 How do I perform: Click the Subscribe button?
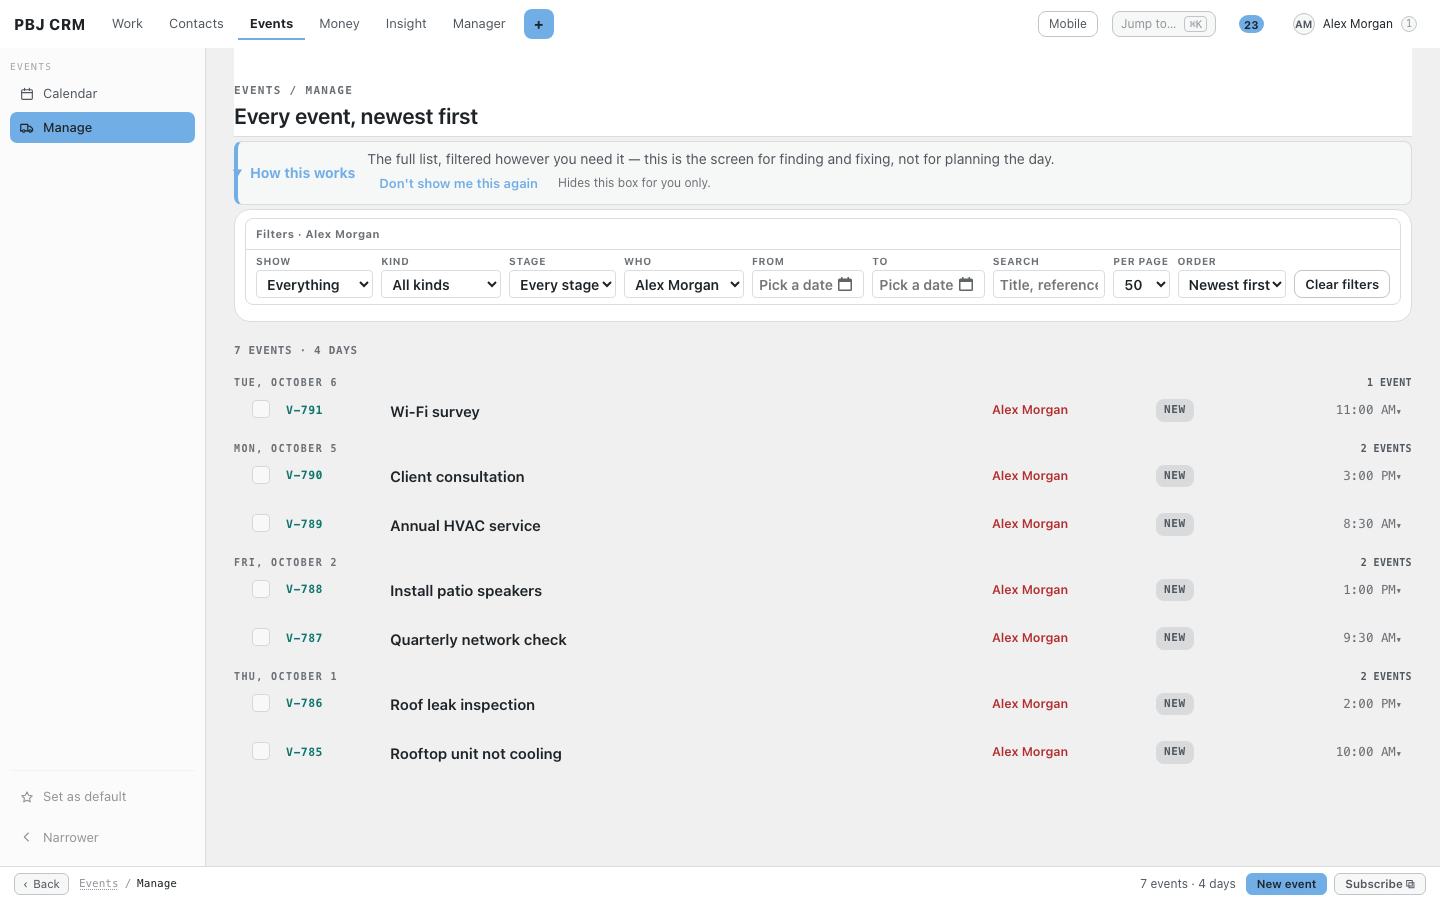pos(1380,884)
